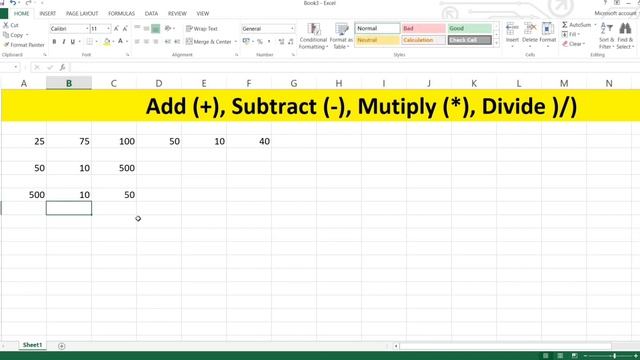Open the Orientation dropdown

pos(169,29)
